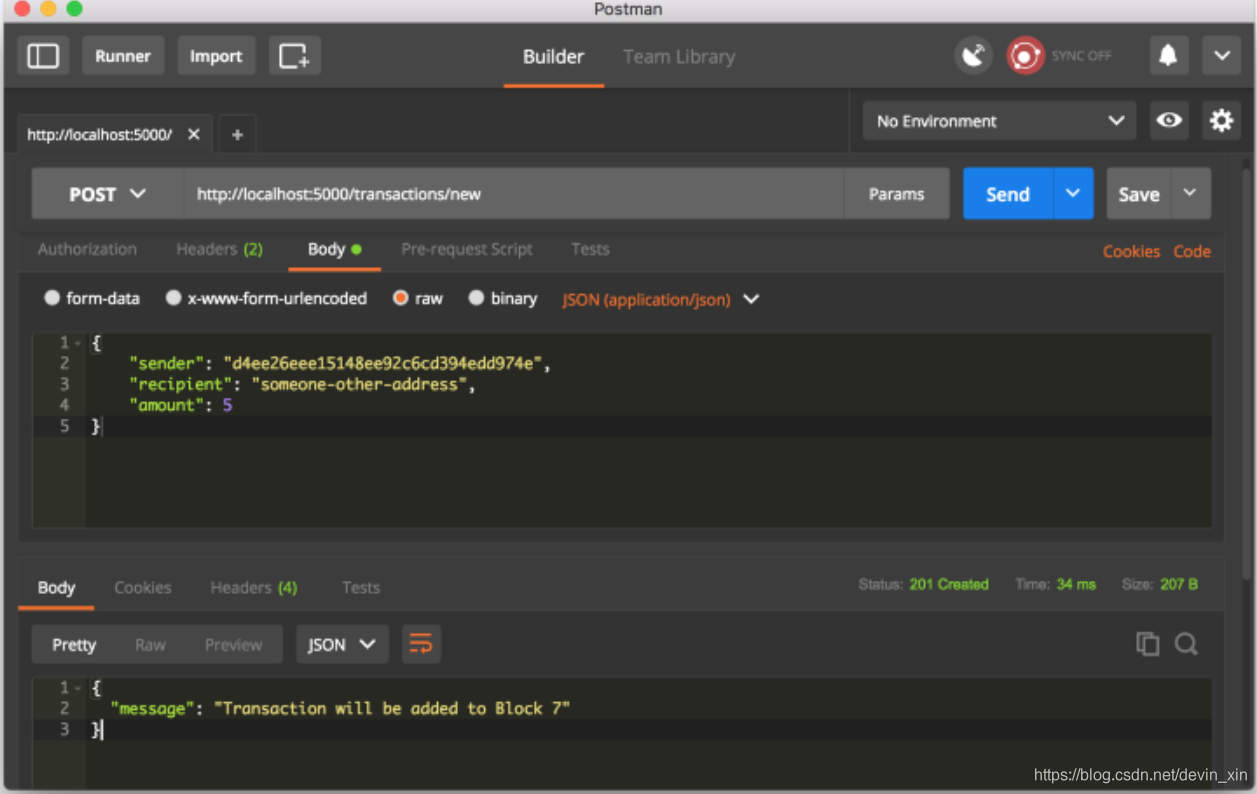Screen dimensions: 1257x794
Task: Click the request URL field
Action: coord(514,194)
